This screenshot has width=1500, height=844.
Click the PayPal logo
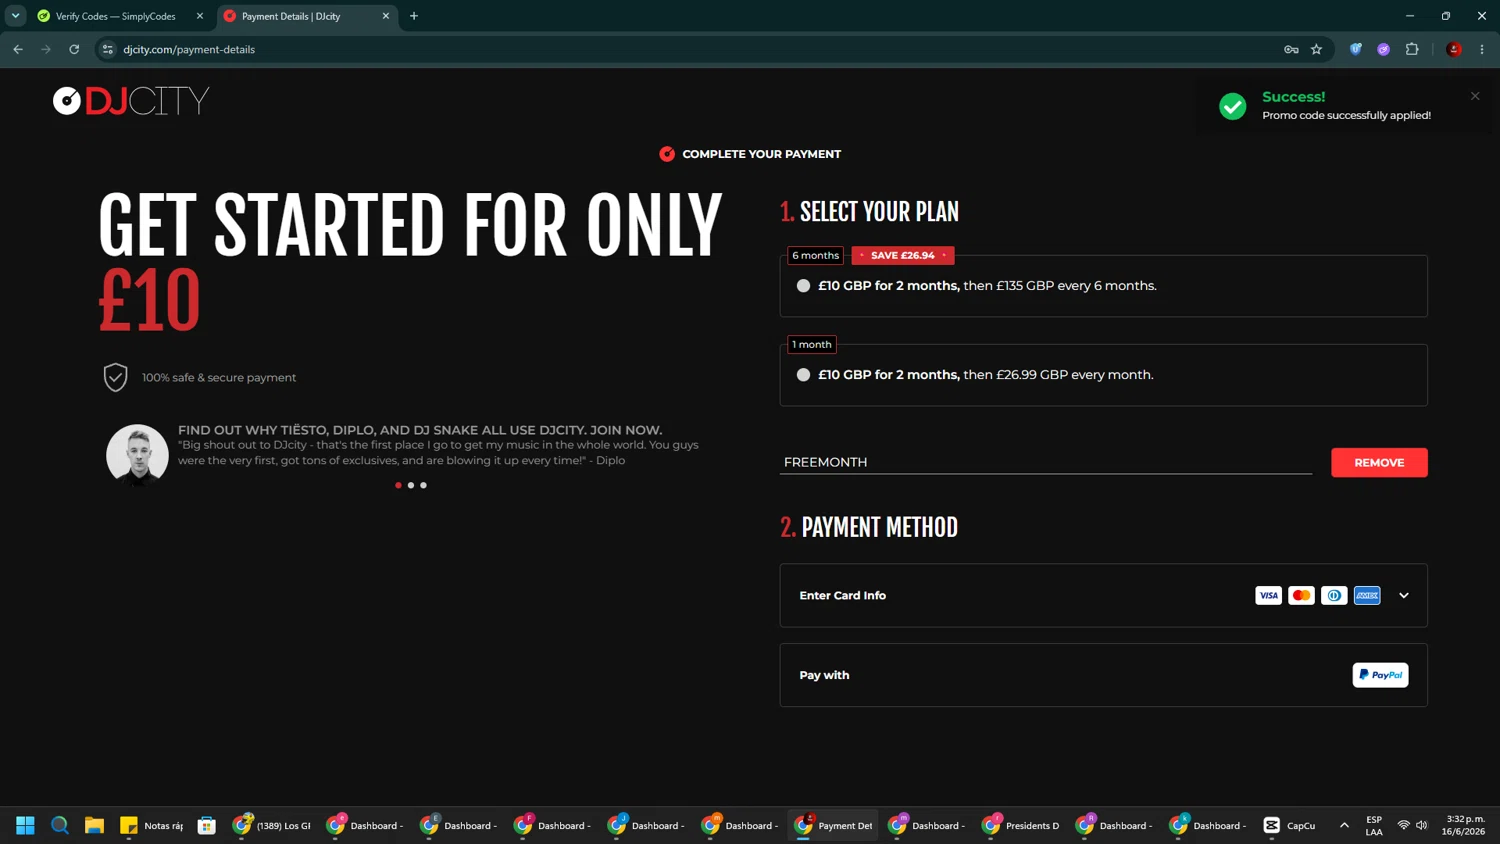click(1380, 675)
